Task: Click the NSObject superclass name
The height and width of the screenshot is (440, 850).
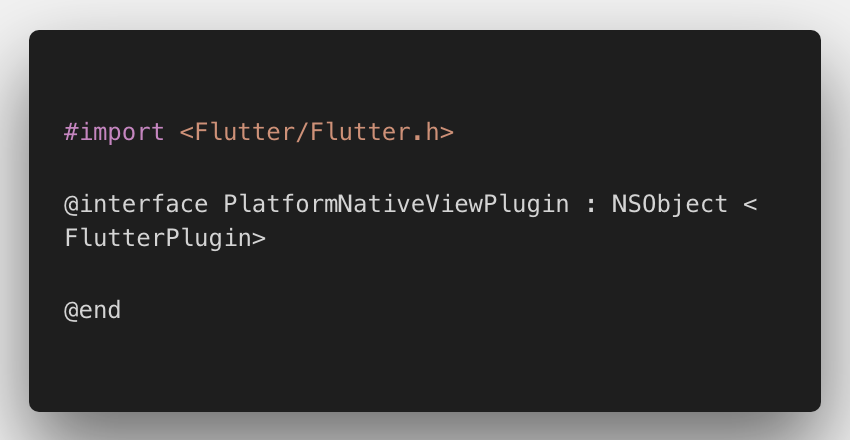Action: (670, 204)
